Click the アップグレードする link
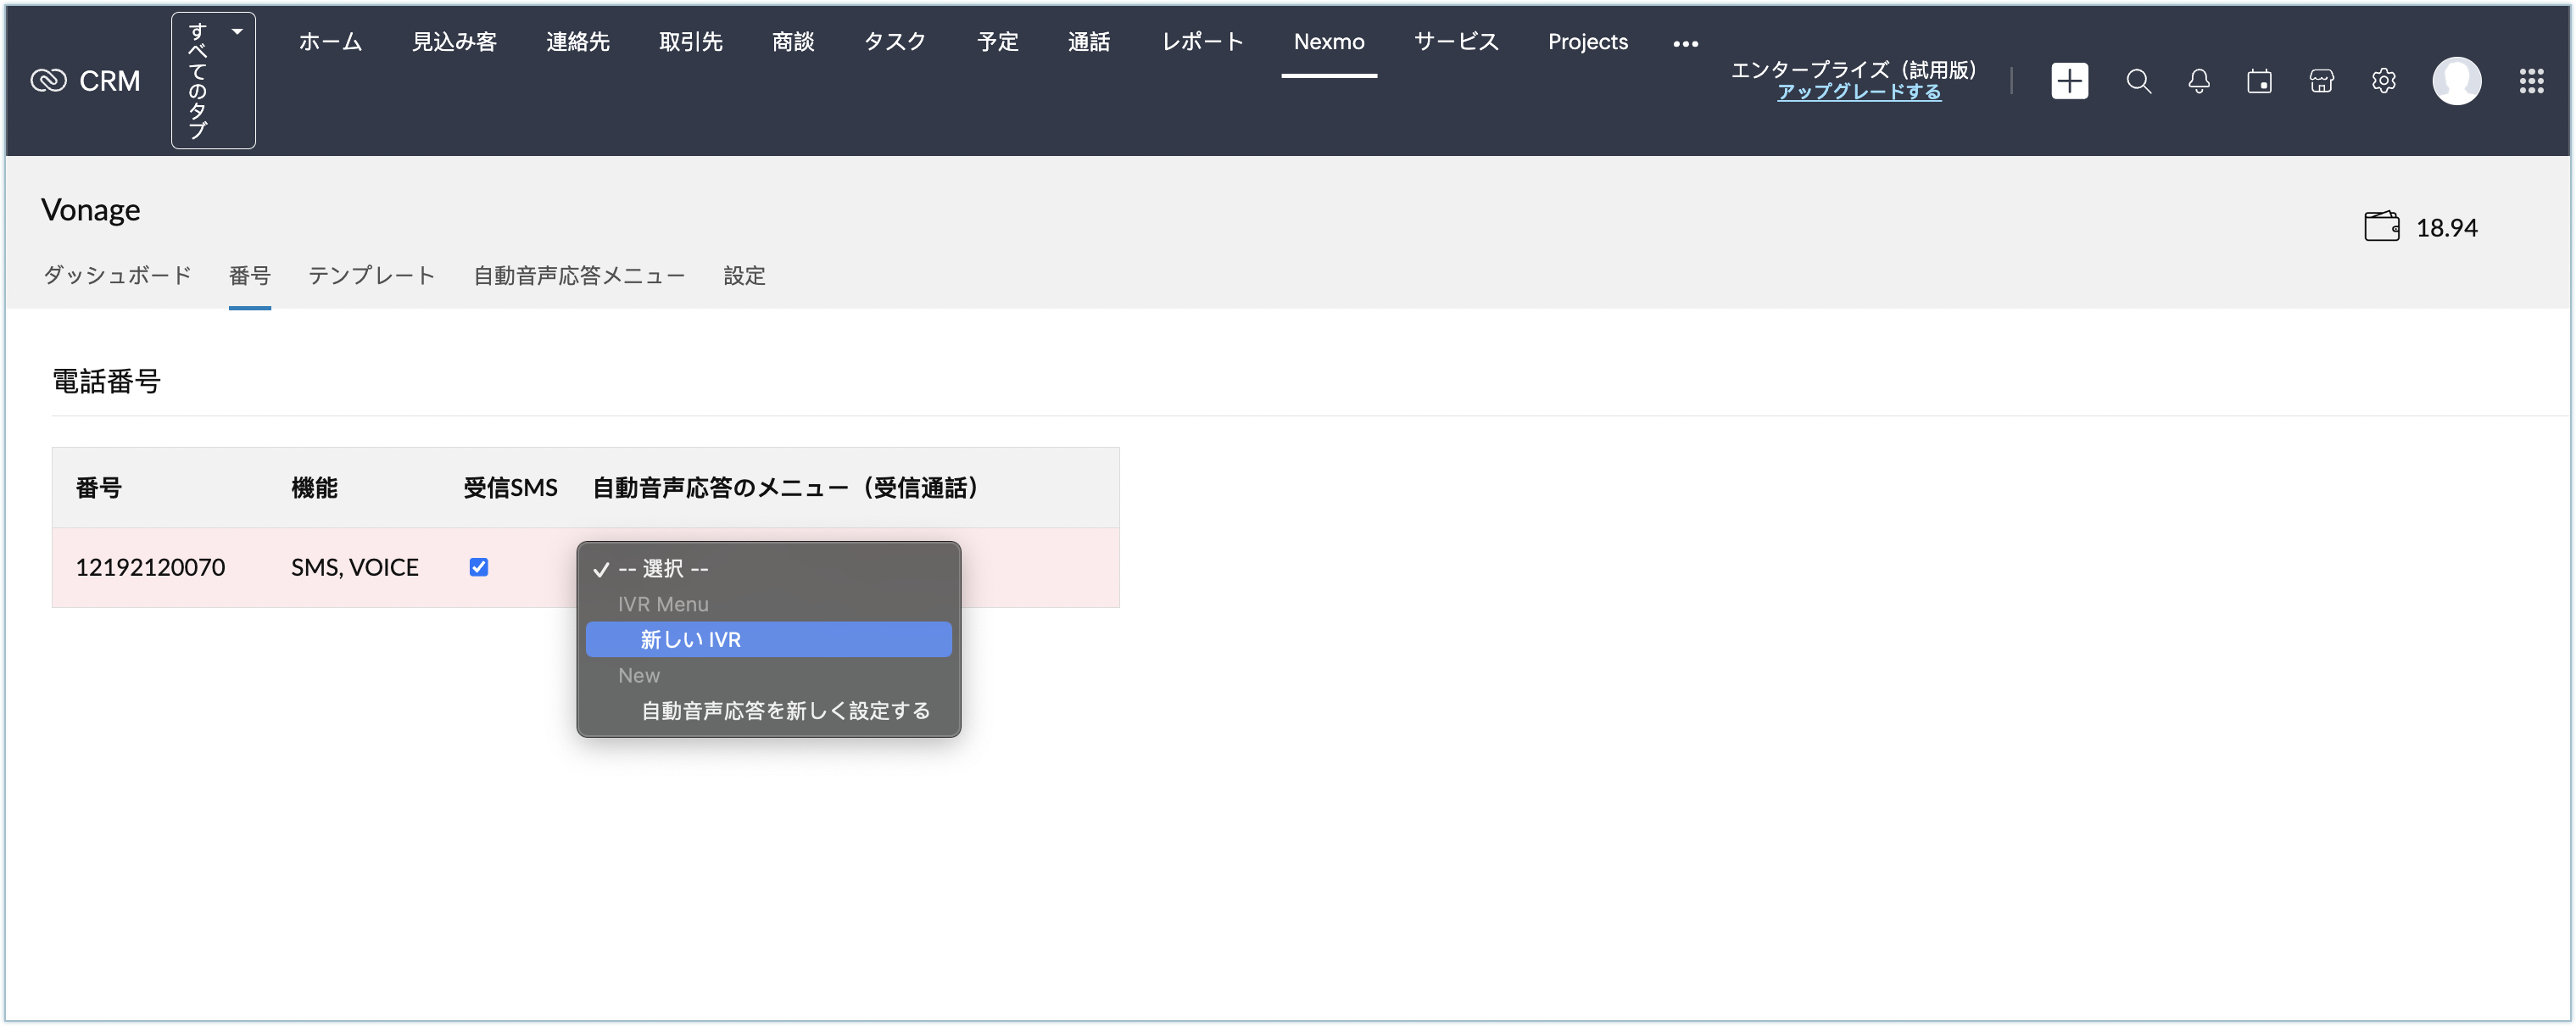Screen dimensions: 2576x1026 tap(1858, 92)
